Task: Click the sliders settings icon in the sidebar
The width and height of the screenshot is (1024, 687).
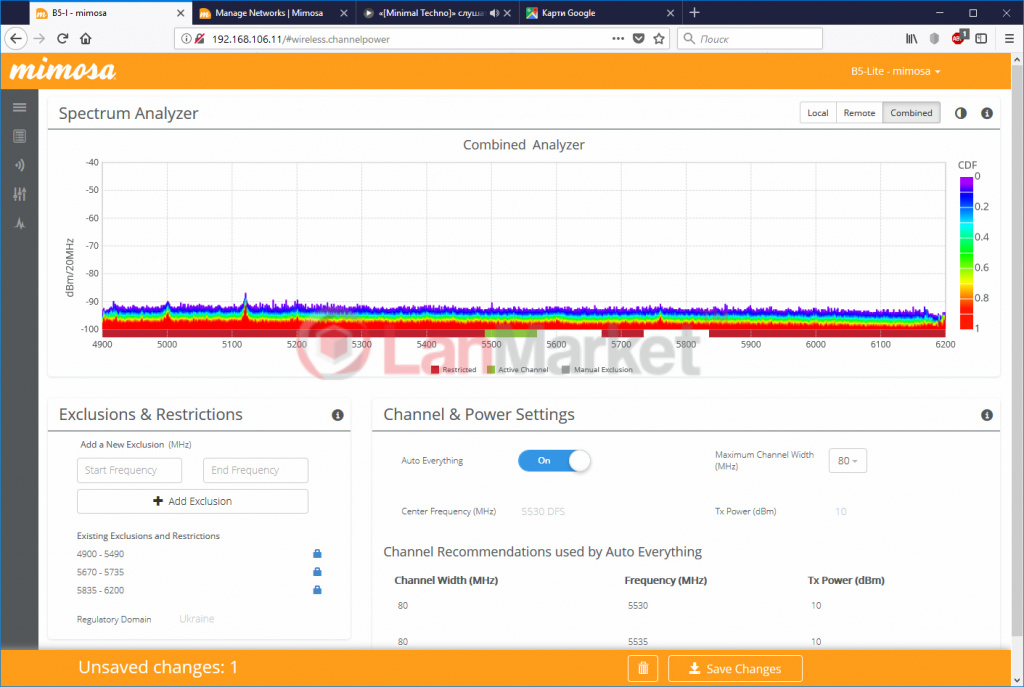Action: tap(19, 194)
